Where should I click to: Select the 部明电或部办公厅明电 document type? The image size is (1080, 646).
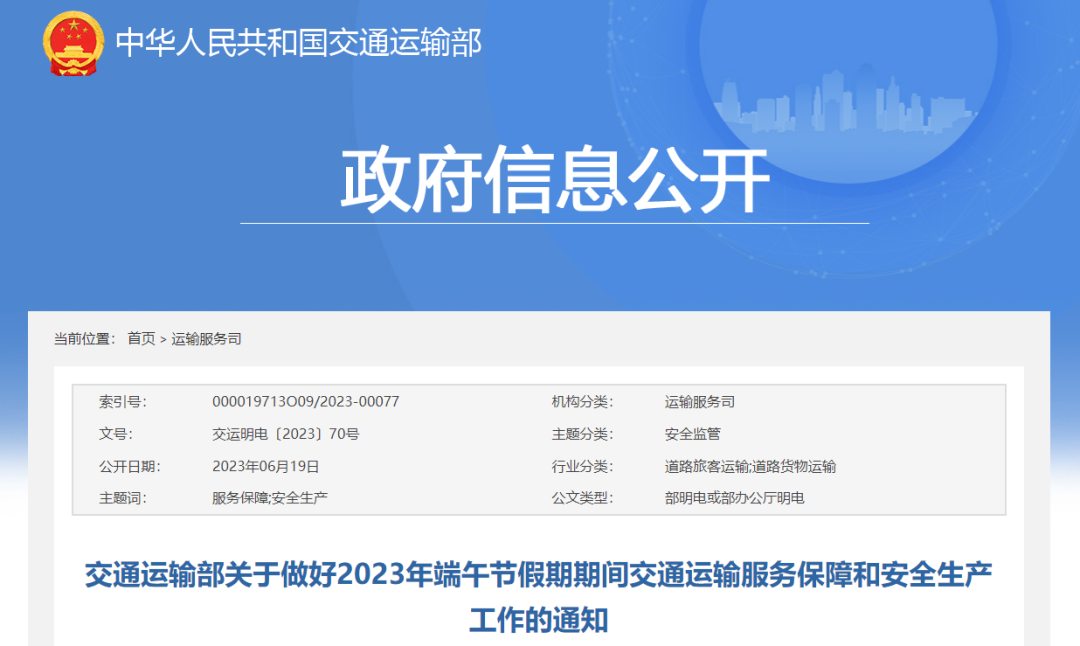[x=734, y=498]
